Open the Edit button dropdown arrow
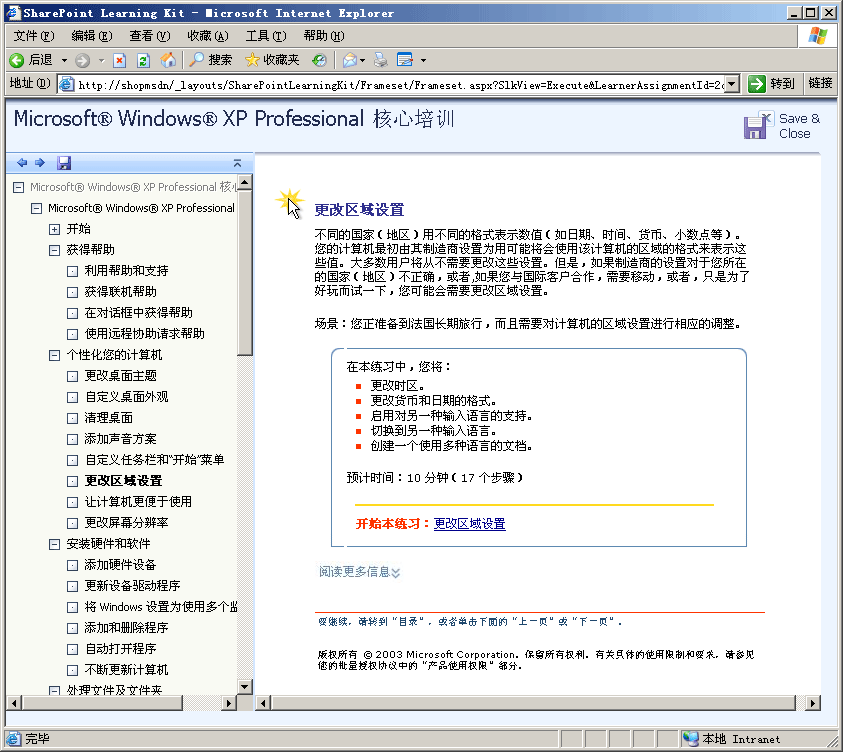The width and height of the screenshot is (843, 752). [423, 60]
